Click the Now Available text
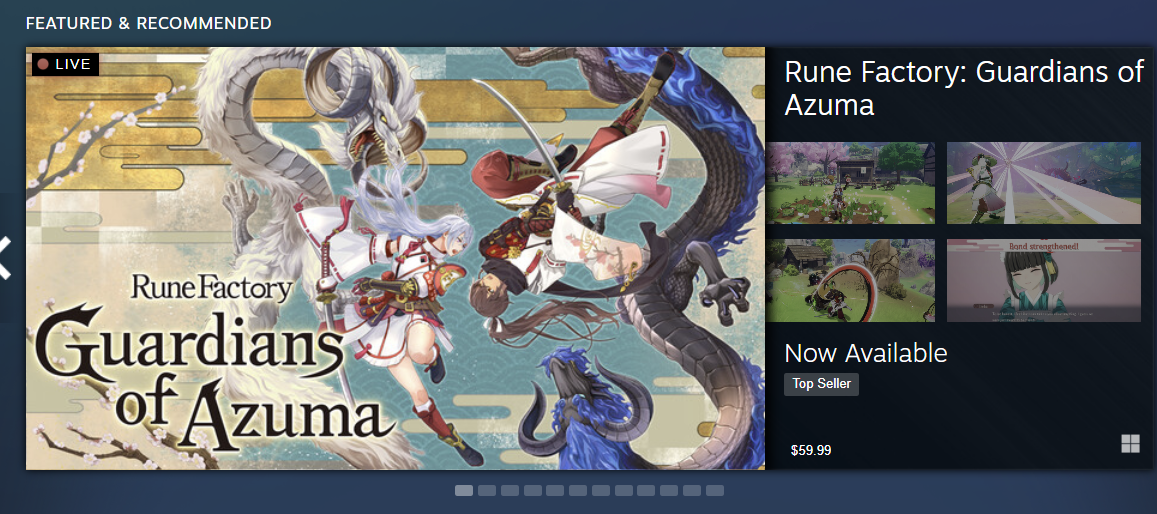The image size is (1157, 514). [x=866, y=353]
